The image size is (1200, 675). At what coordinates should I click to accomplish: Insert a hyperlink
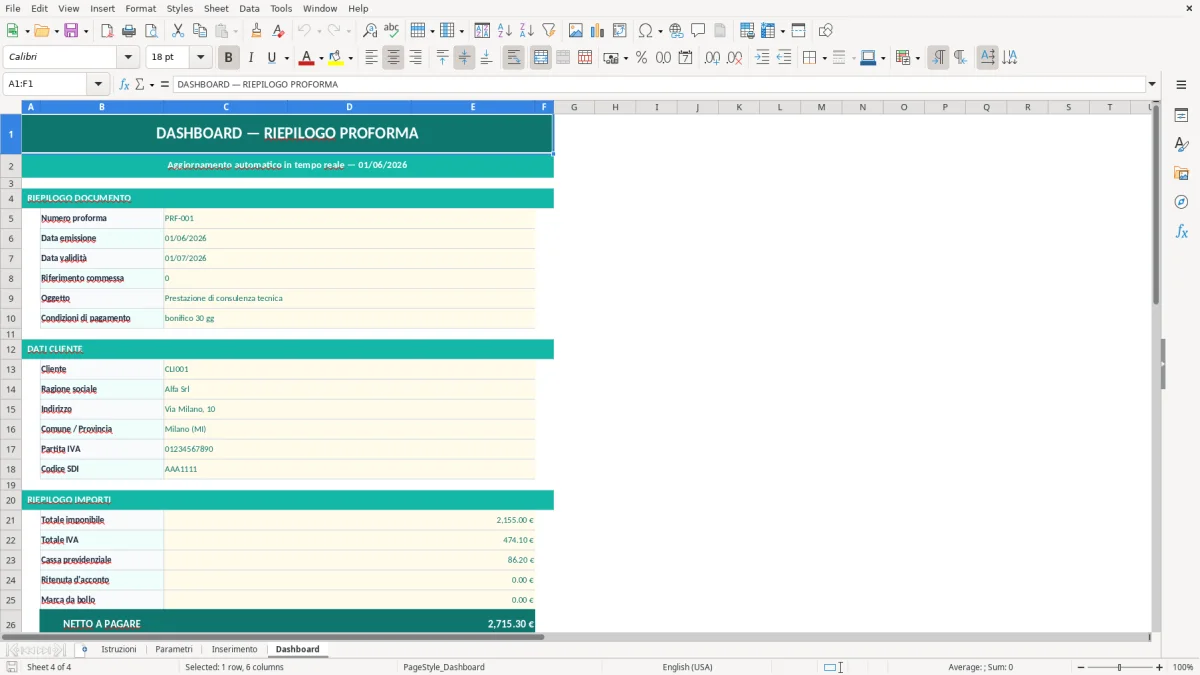click(x=677, y=31)
